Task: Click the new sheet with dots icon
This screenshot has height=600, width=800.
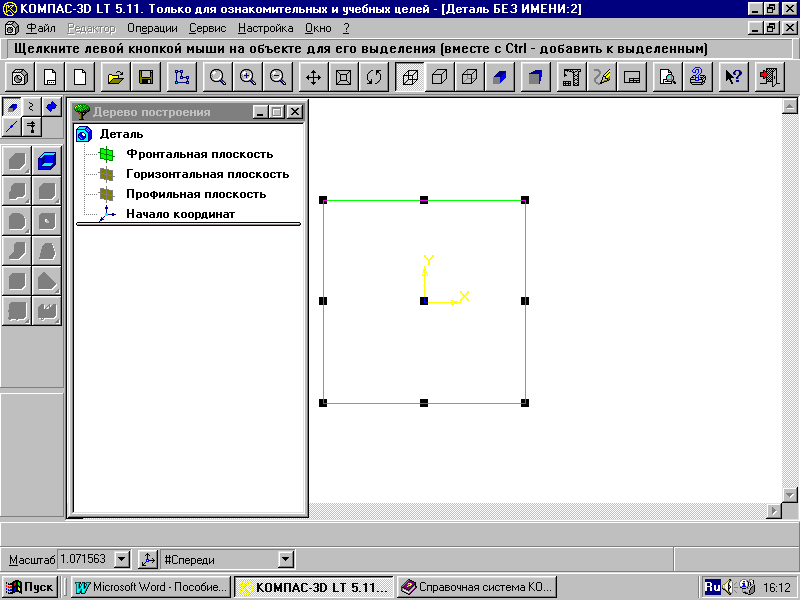Action: [50, 77]
